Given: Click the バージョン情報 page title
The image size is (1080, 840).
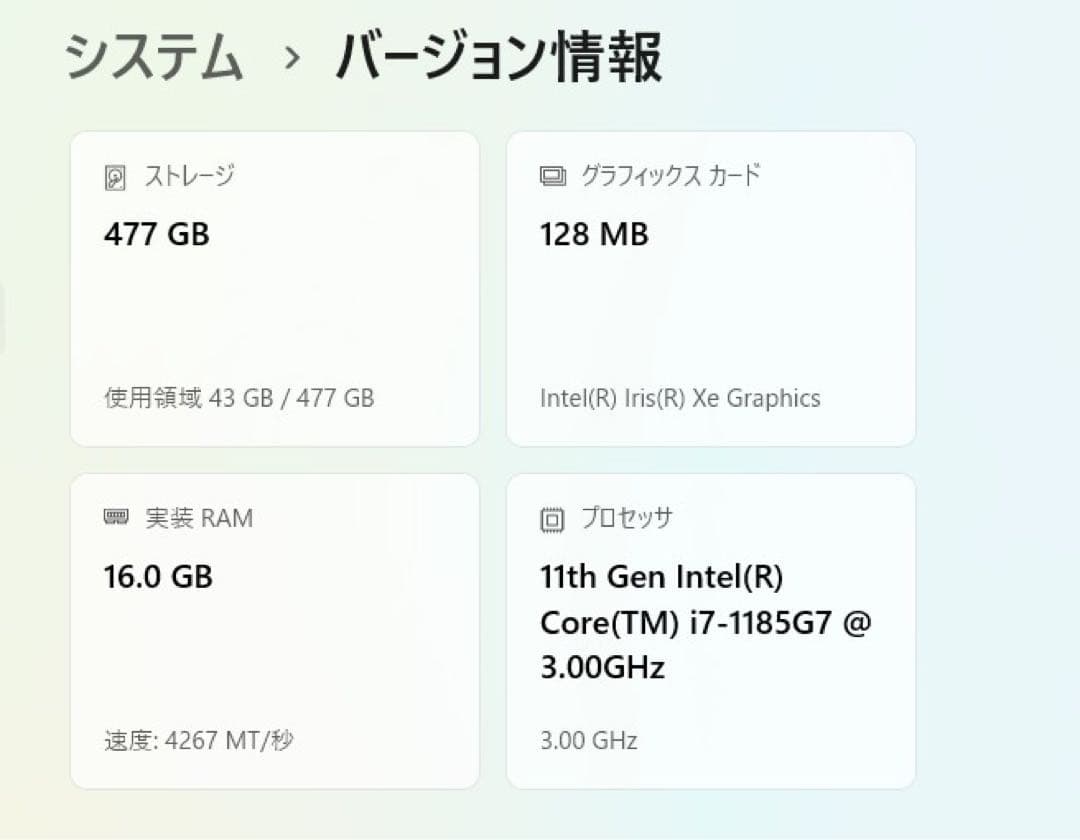Looking at the screenshot, I should tap(500, 58).
